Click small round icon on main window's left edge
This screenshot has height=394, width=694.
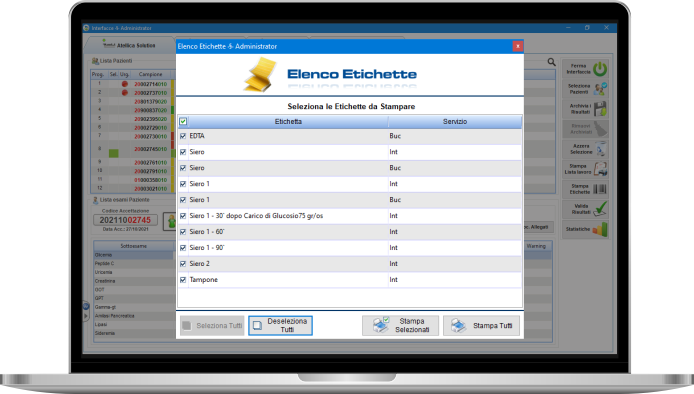(x=86, y=306)
